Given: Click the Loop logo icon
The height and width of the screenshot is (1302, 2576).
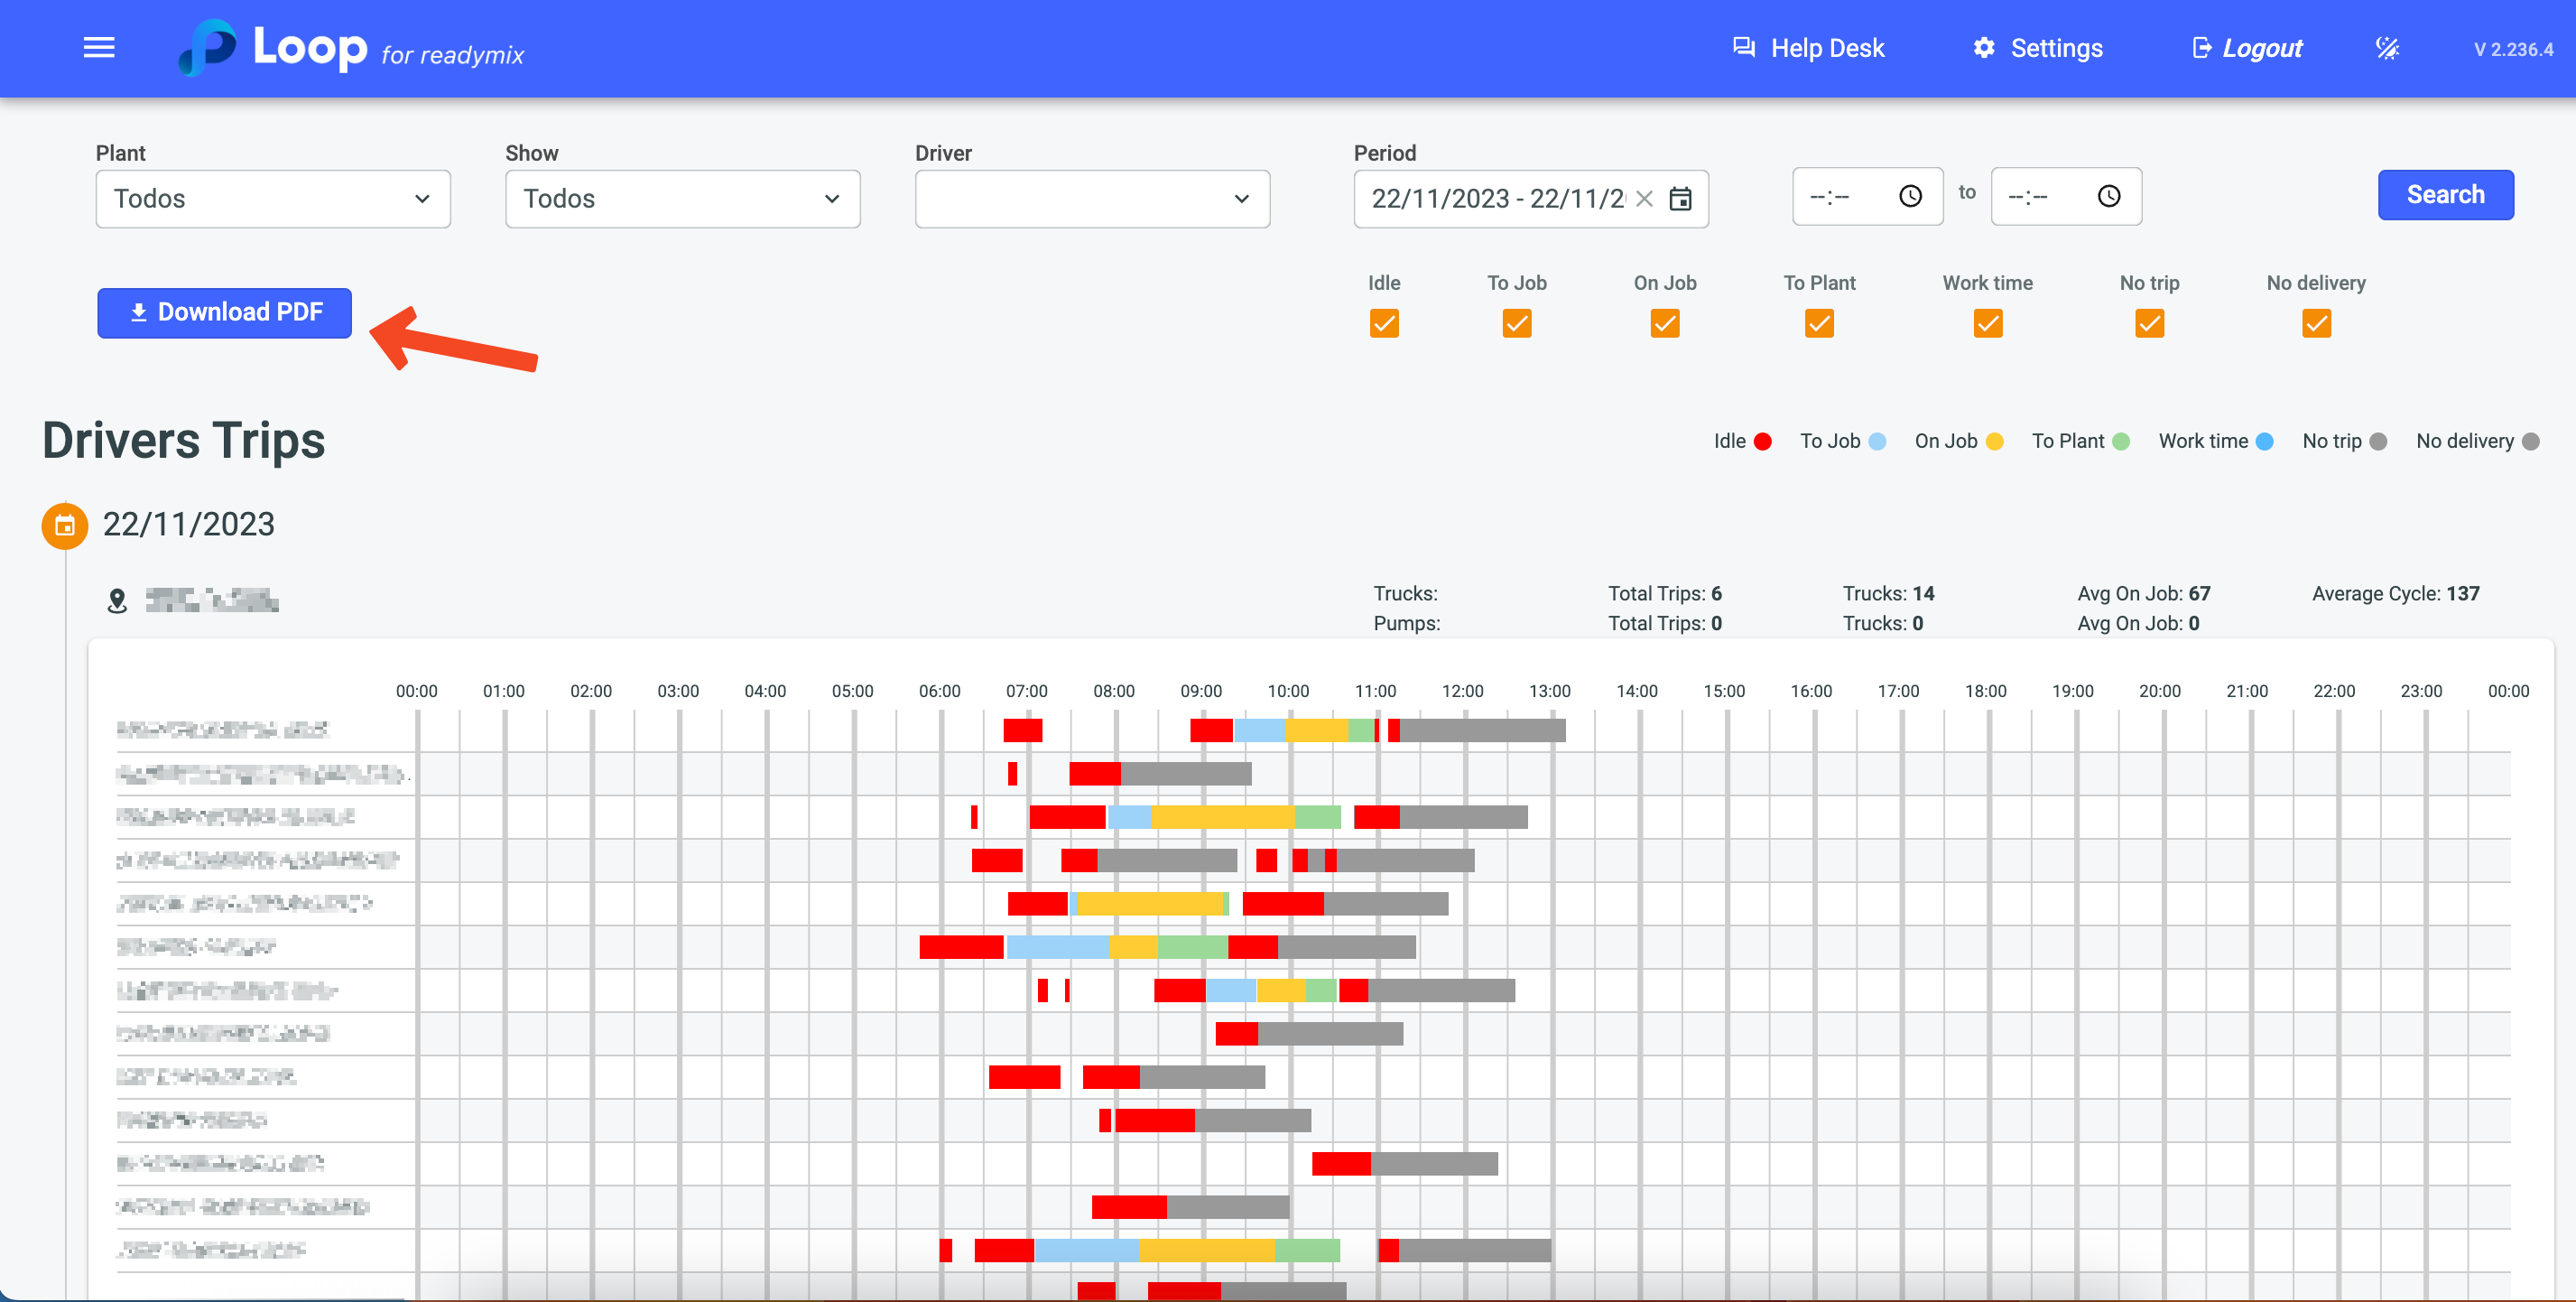Looking at the screenshot, I should tap(208, 47).
